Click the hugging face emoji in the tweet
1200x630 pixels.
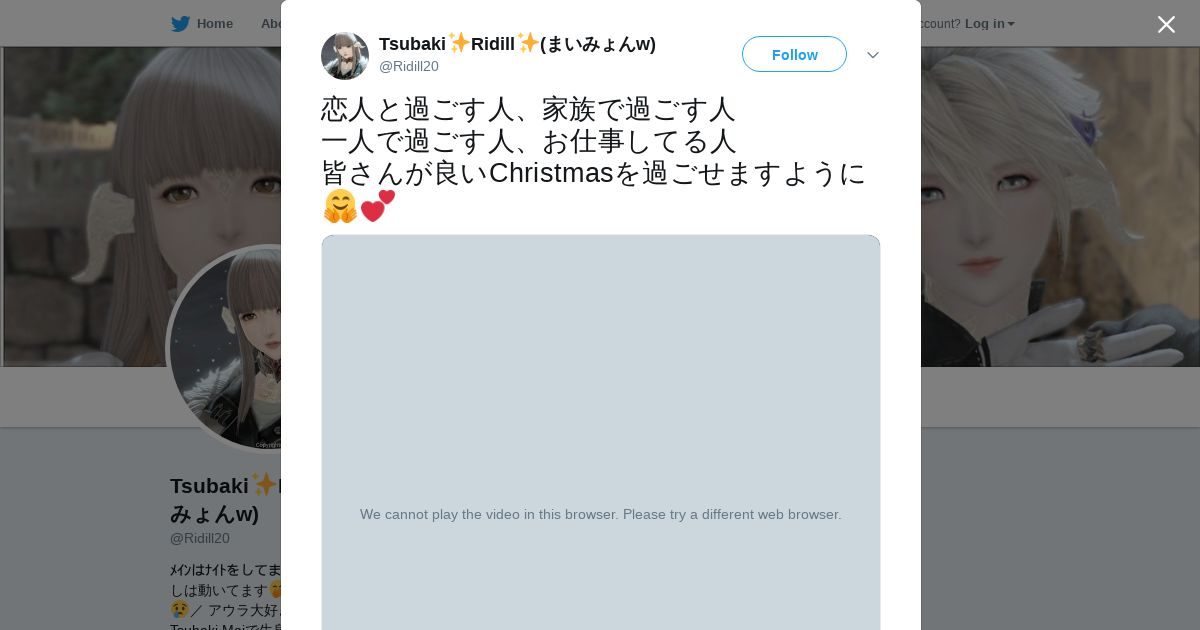pos(340,206)
